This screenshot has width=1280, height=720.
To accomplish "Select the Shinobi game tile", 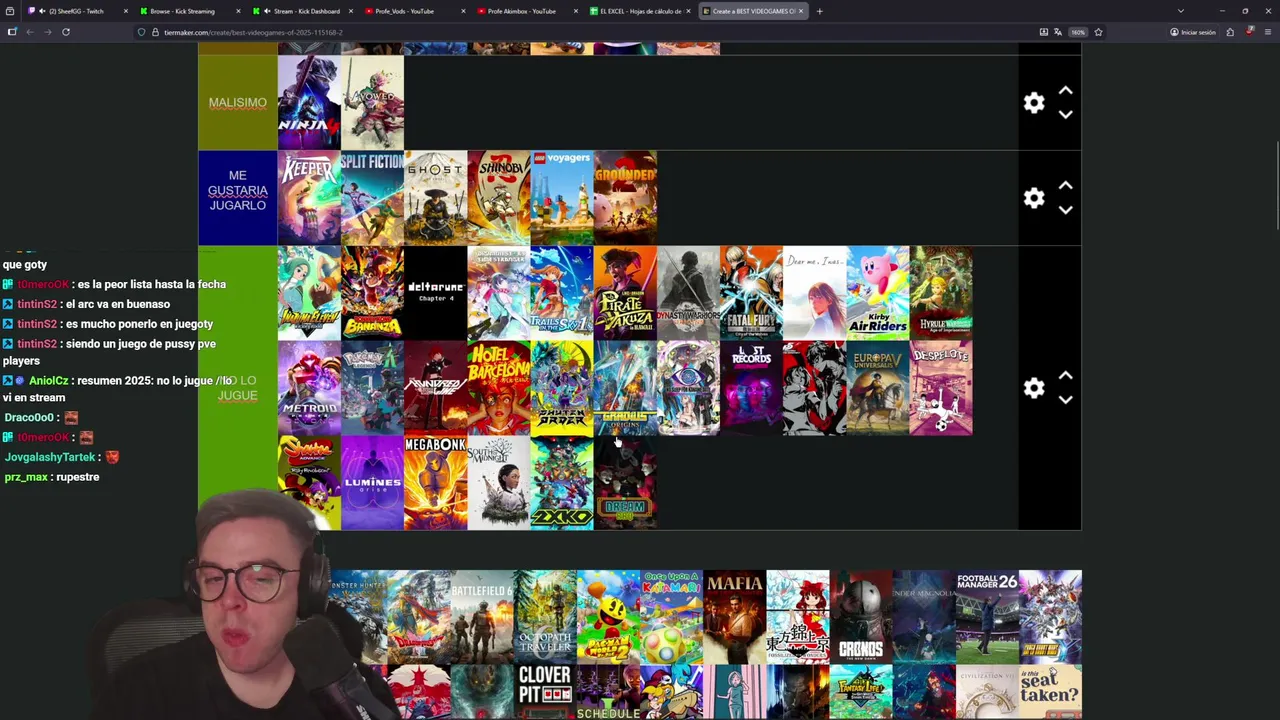I will [x=498, y=198].
